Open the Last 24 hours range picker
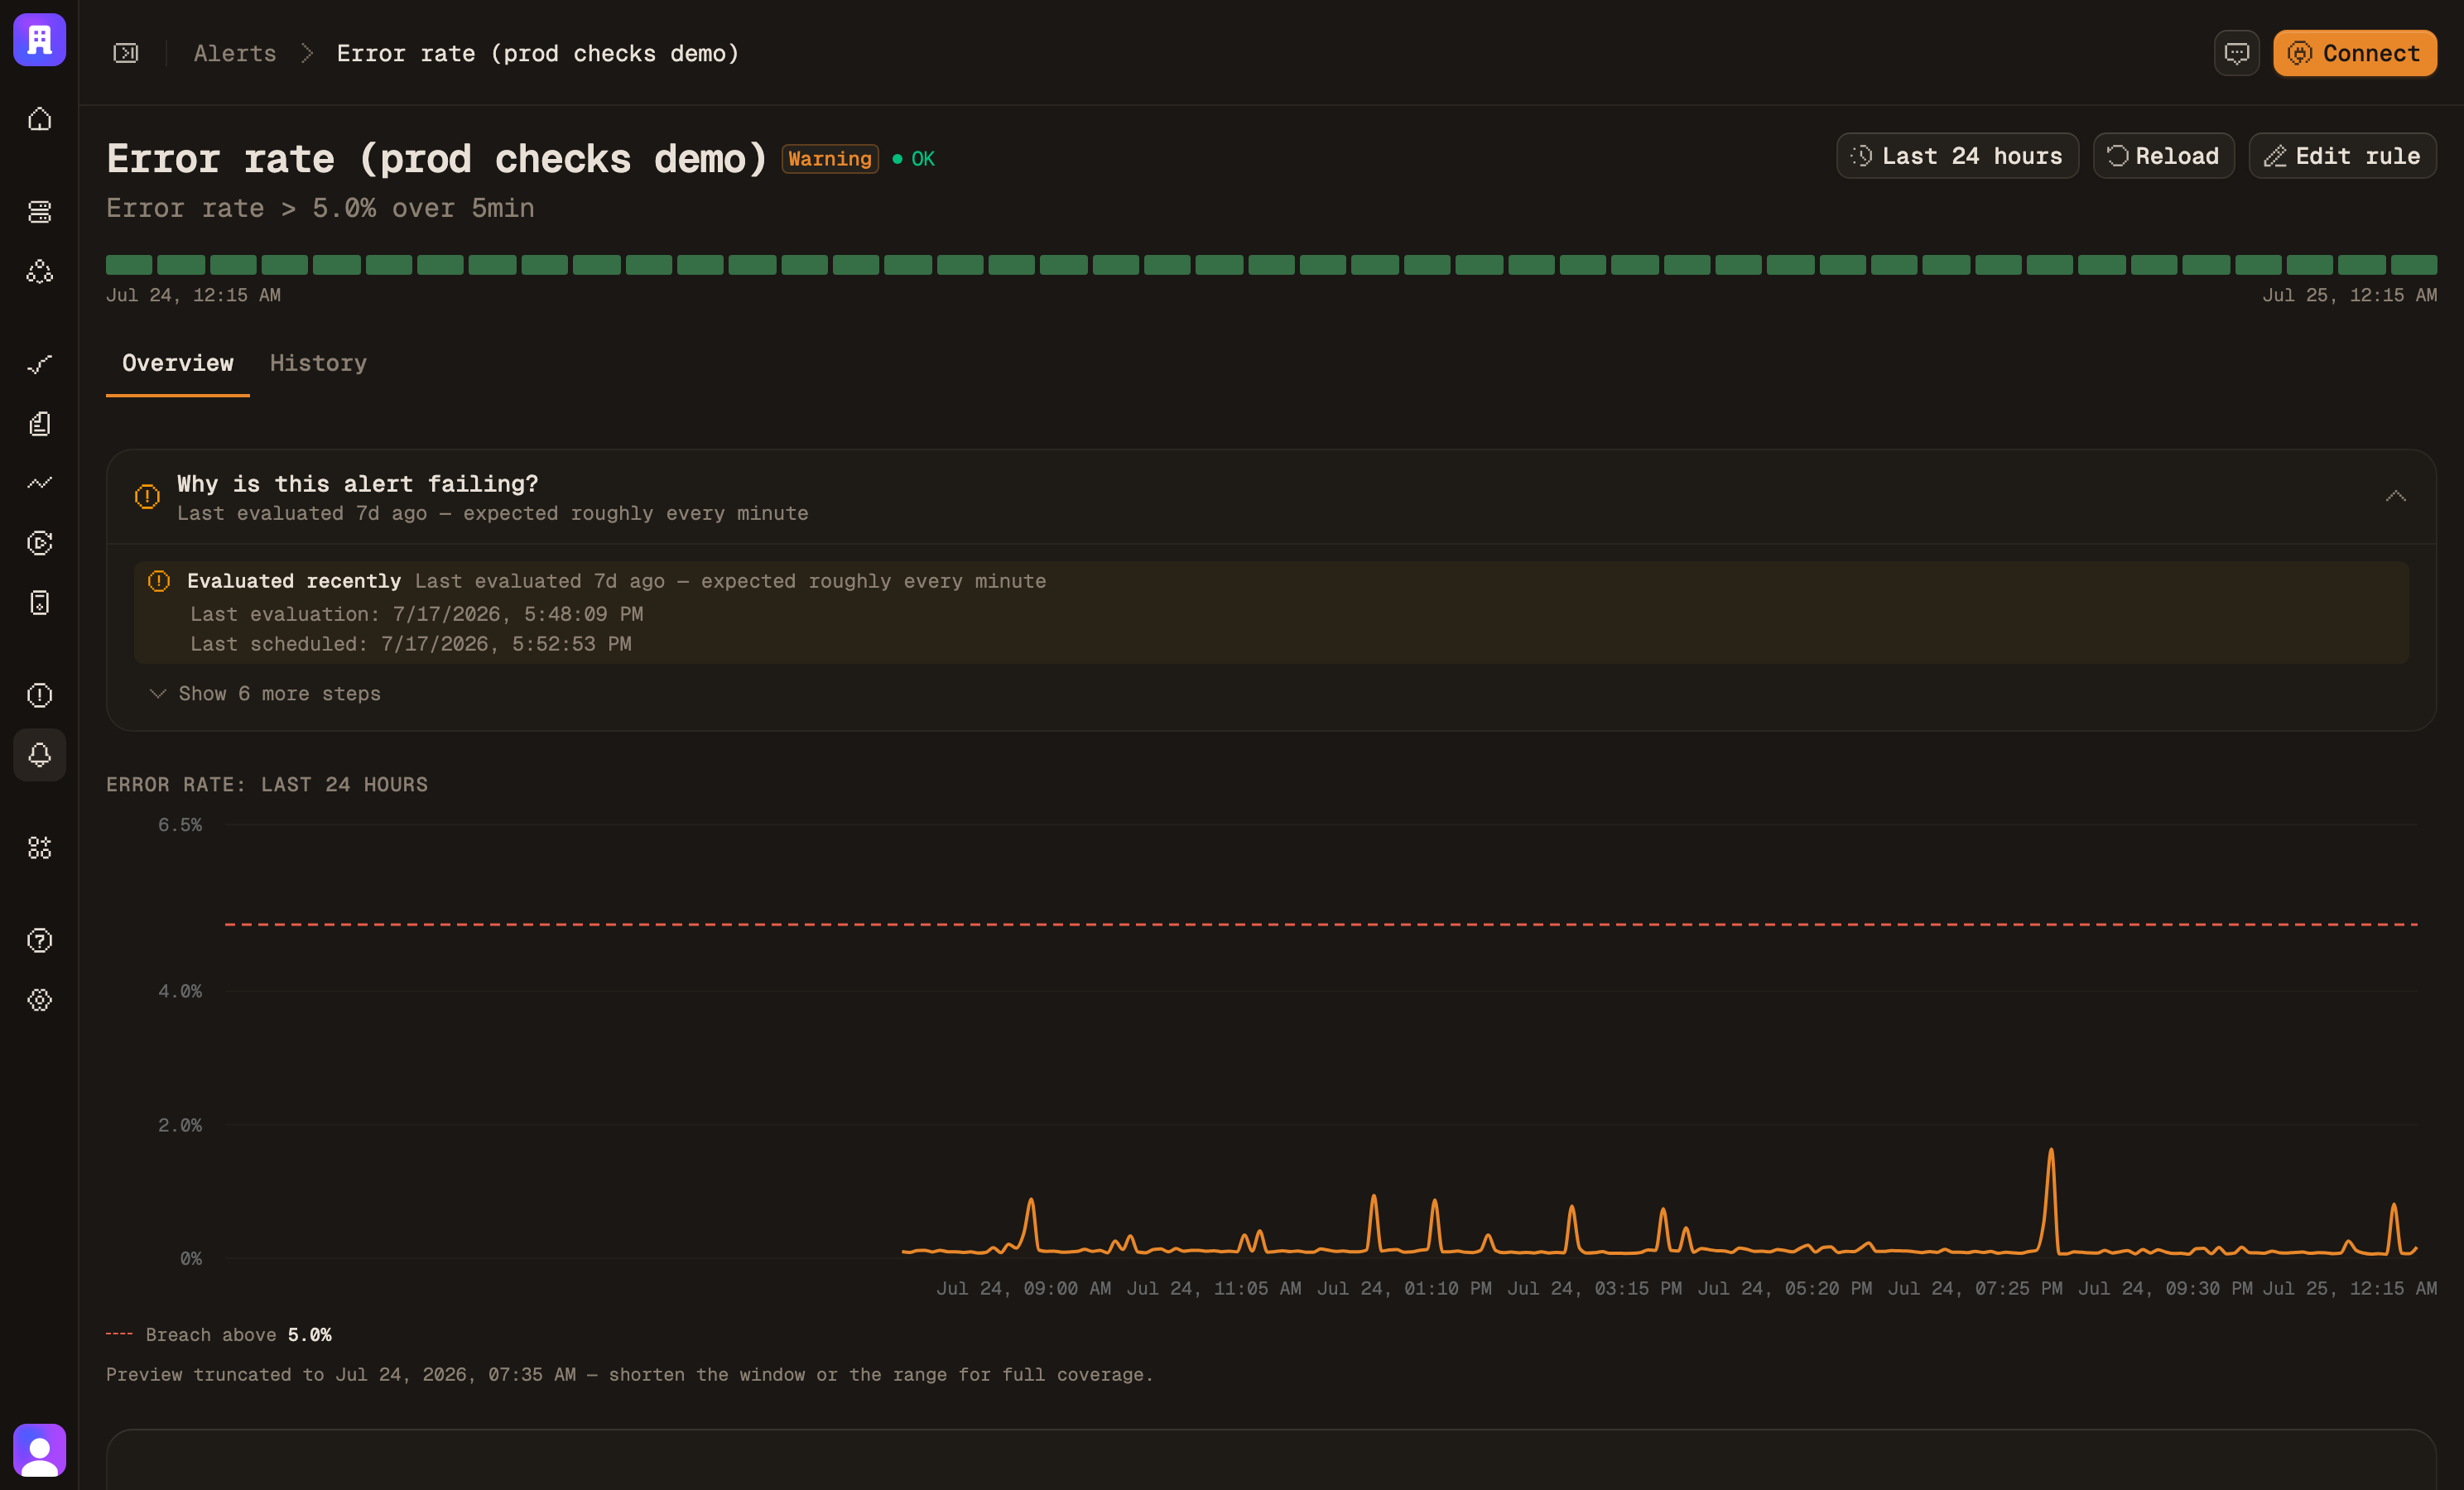Screen dimensions: 2464x1490 pos(1957,156)
